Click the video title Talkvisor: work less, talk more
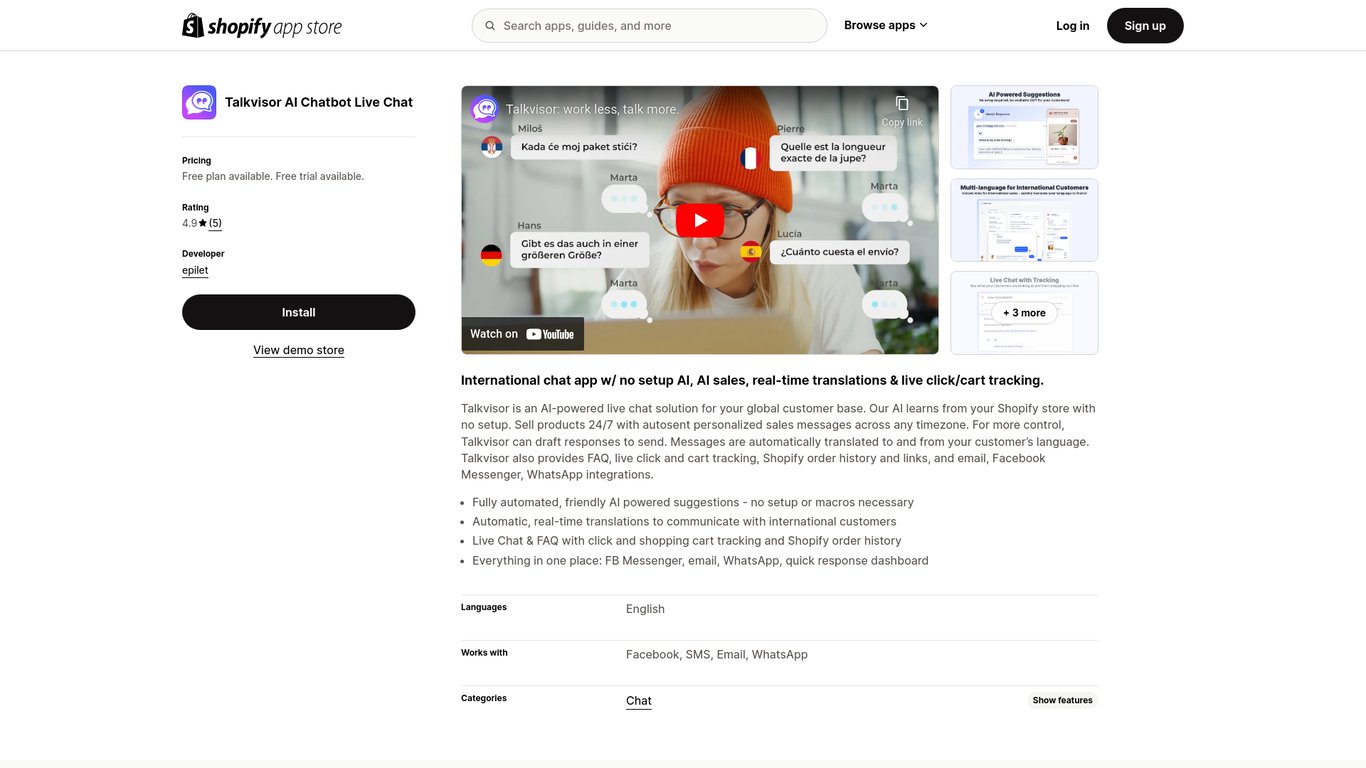This screenshot has width=1366, height=768. [x=592, y=109]
